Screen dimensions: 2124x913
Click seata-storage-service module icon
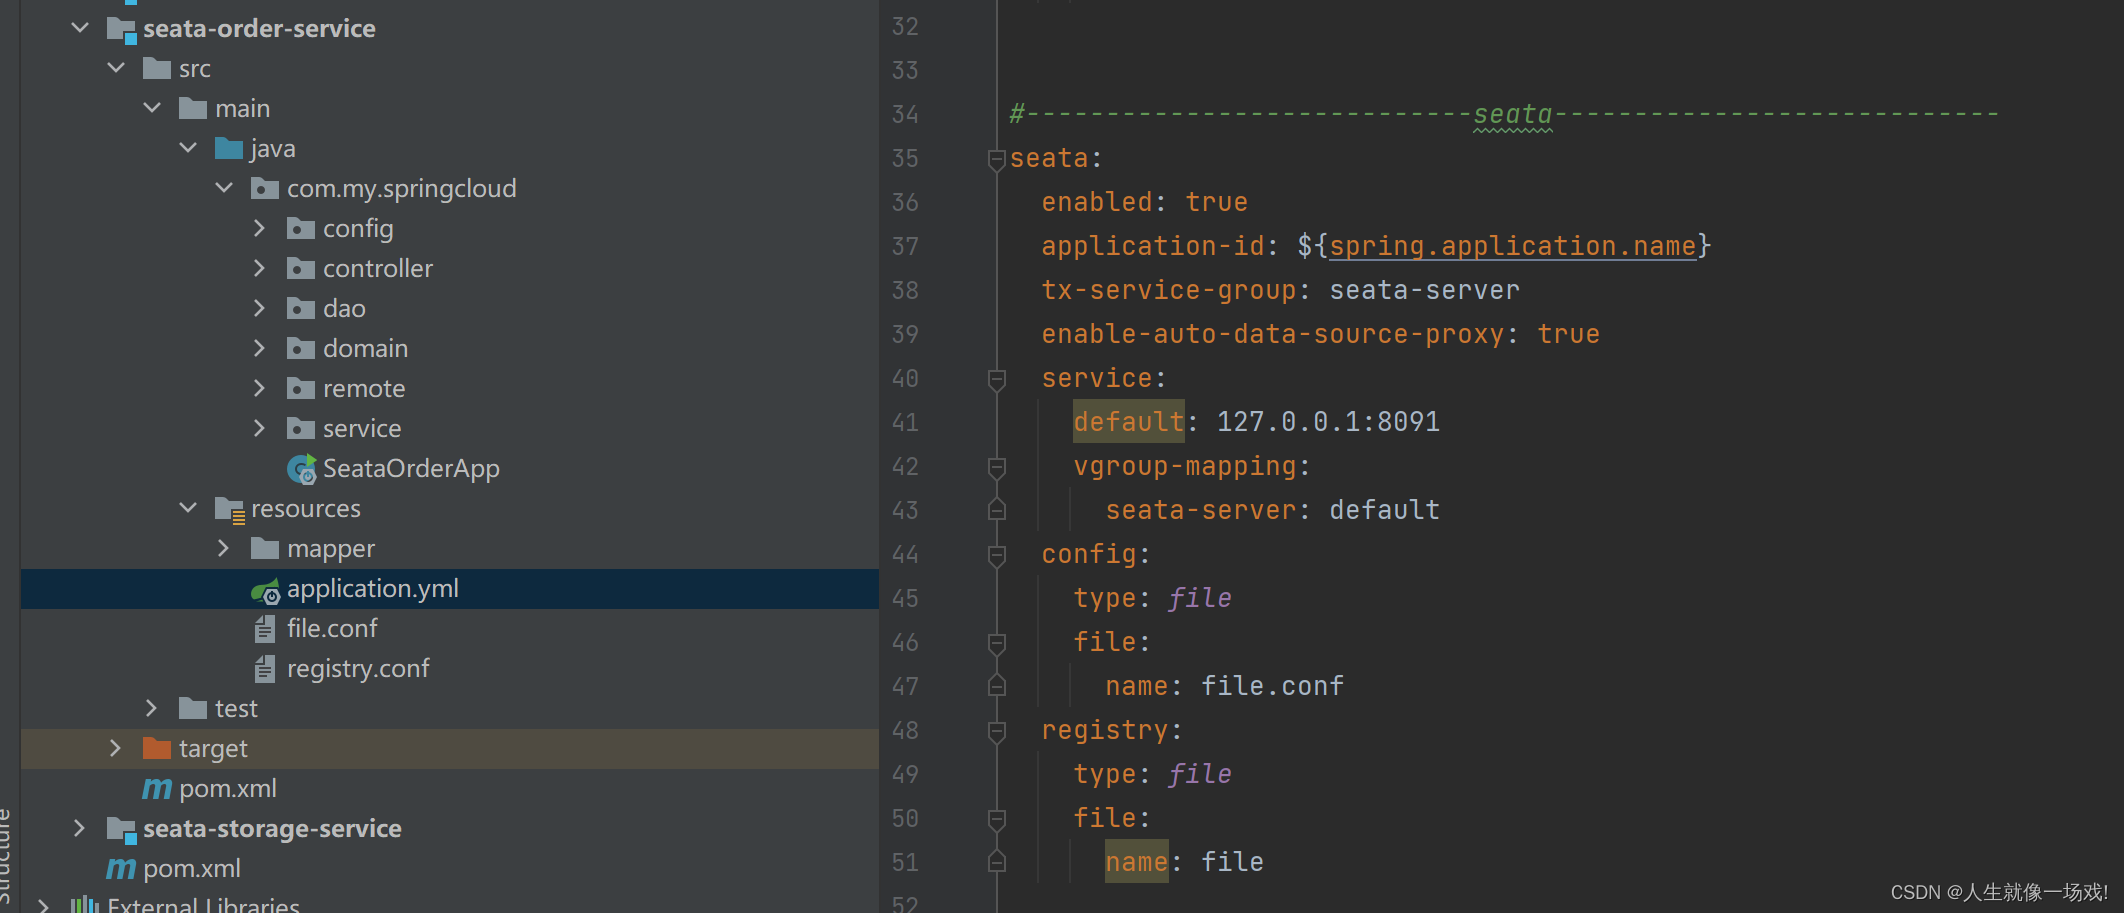coord(122,829)
